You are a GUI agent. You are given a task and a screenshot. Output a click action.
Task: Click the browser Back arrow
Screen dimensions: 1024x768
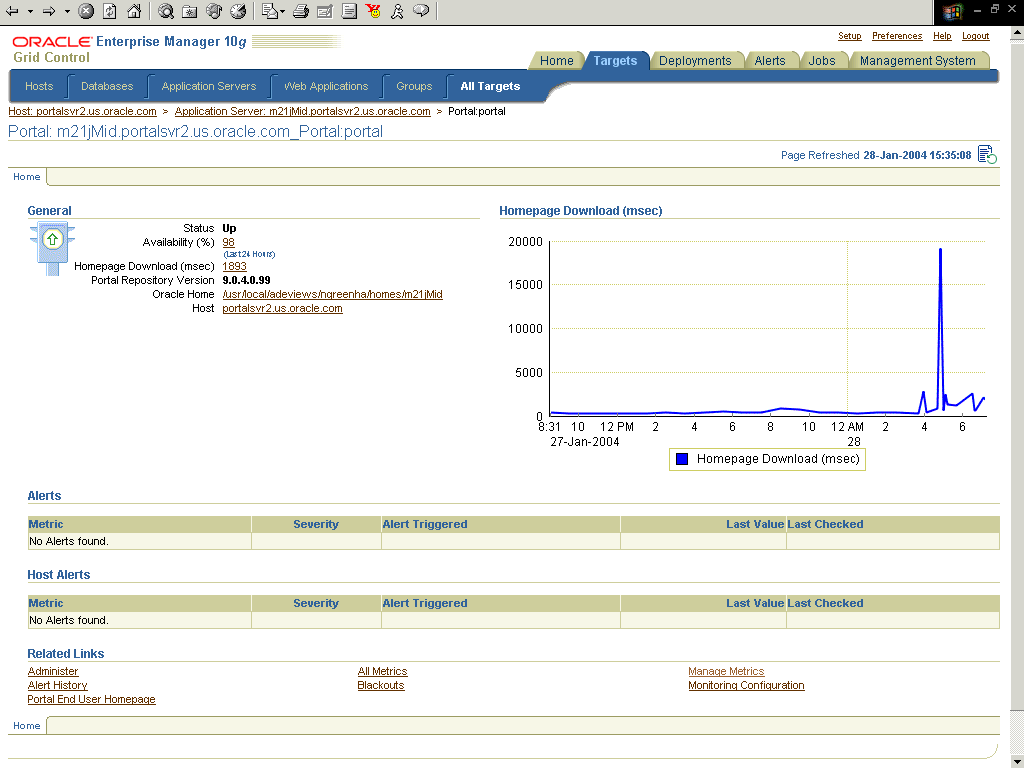[12, 11]
